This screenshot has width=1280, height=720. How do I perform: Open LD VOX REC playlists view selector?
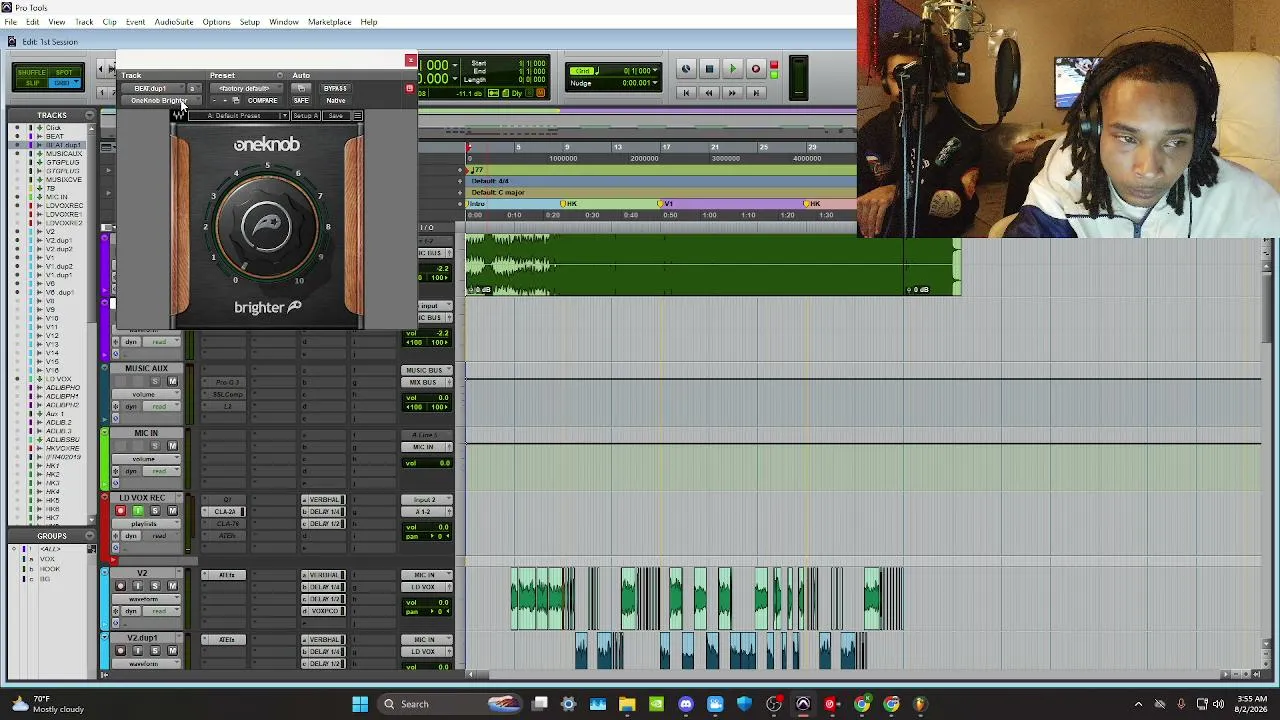(x=144, y=523)
